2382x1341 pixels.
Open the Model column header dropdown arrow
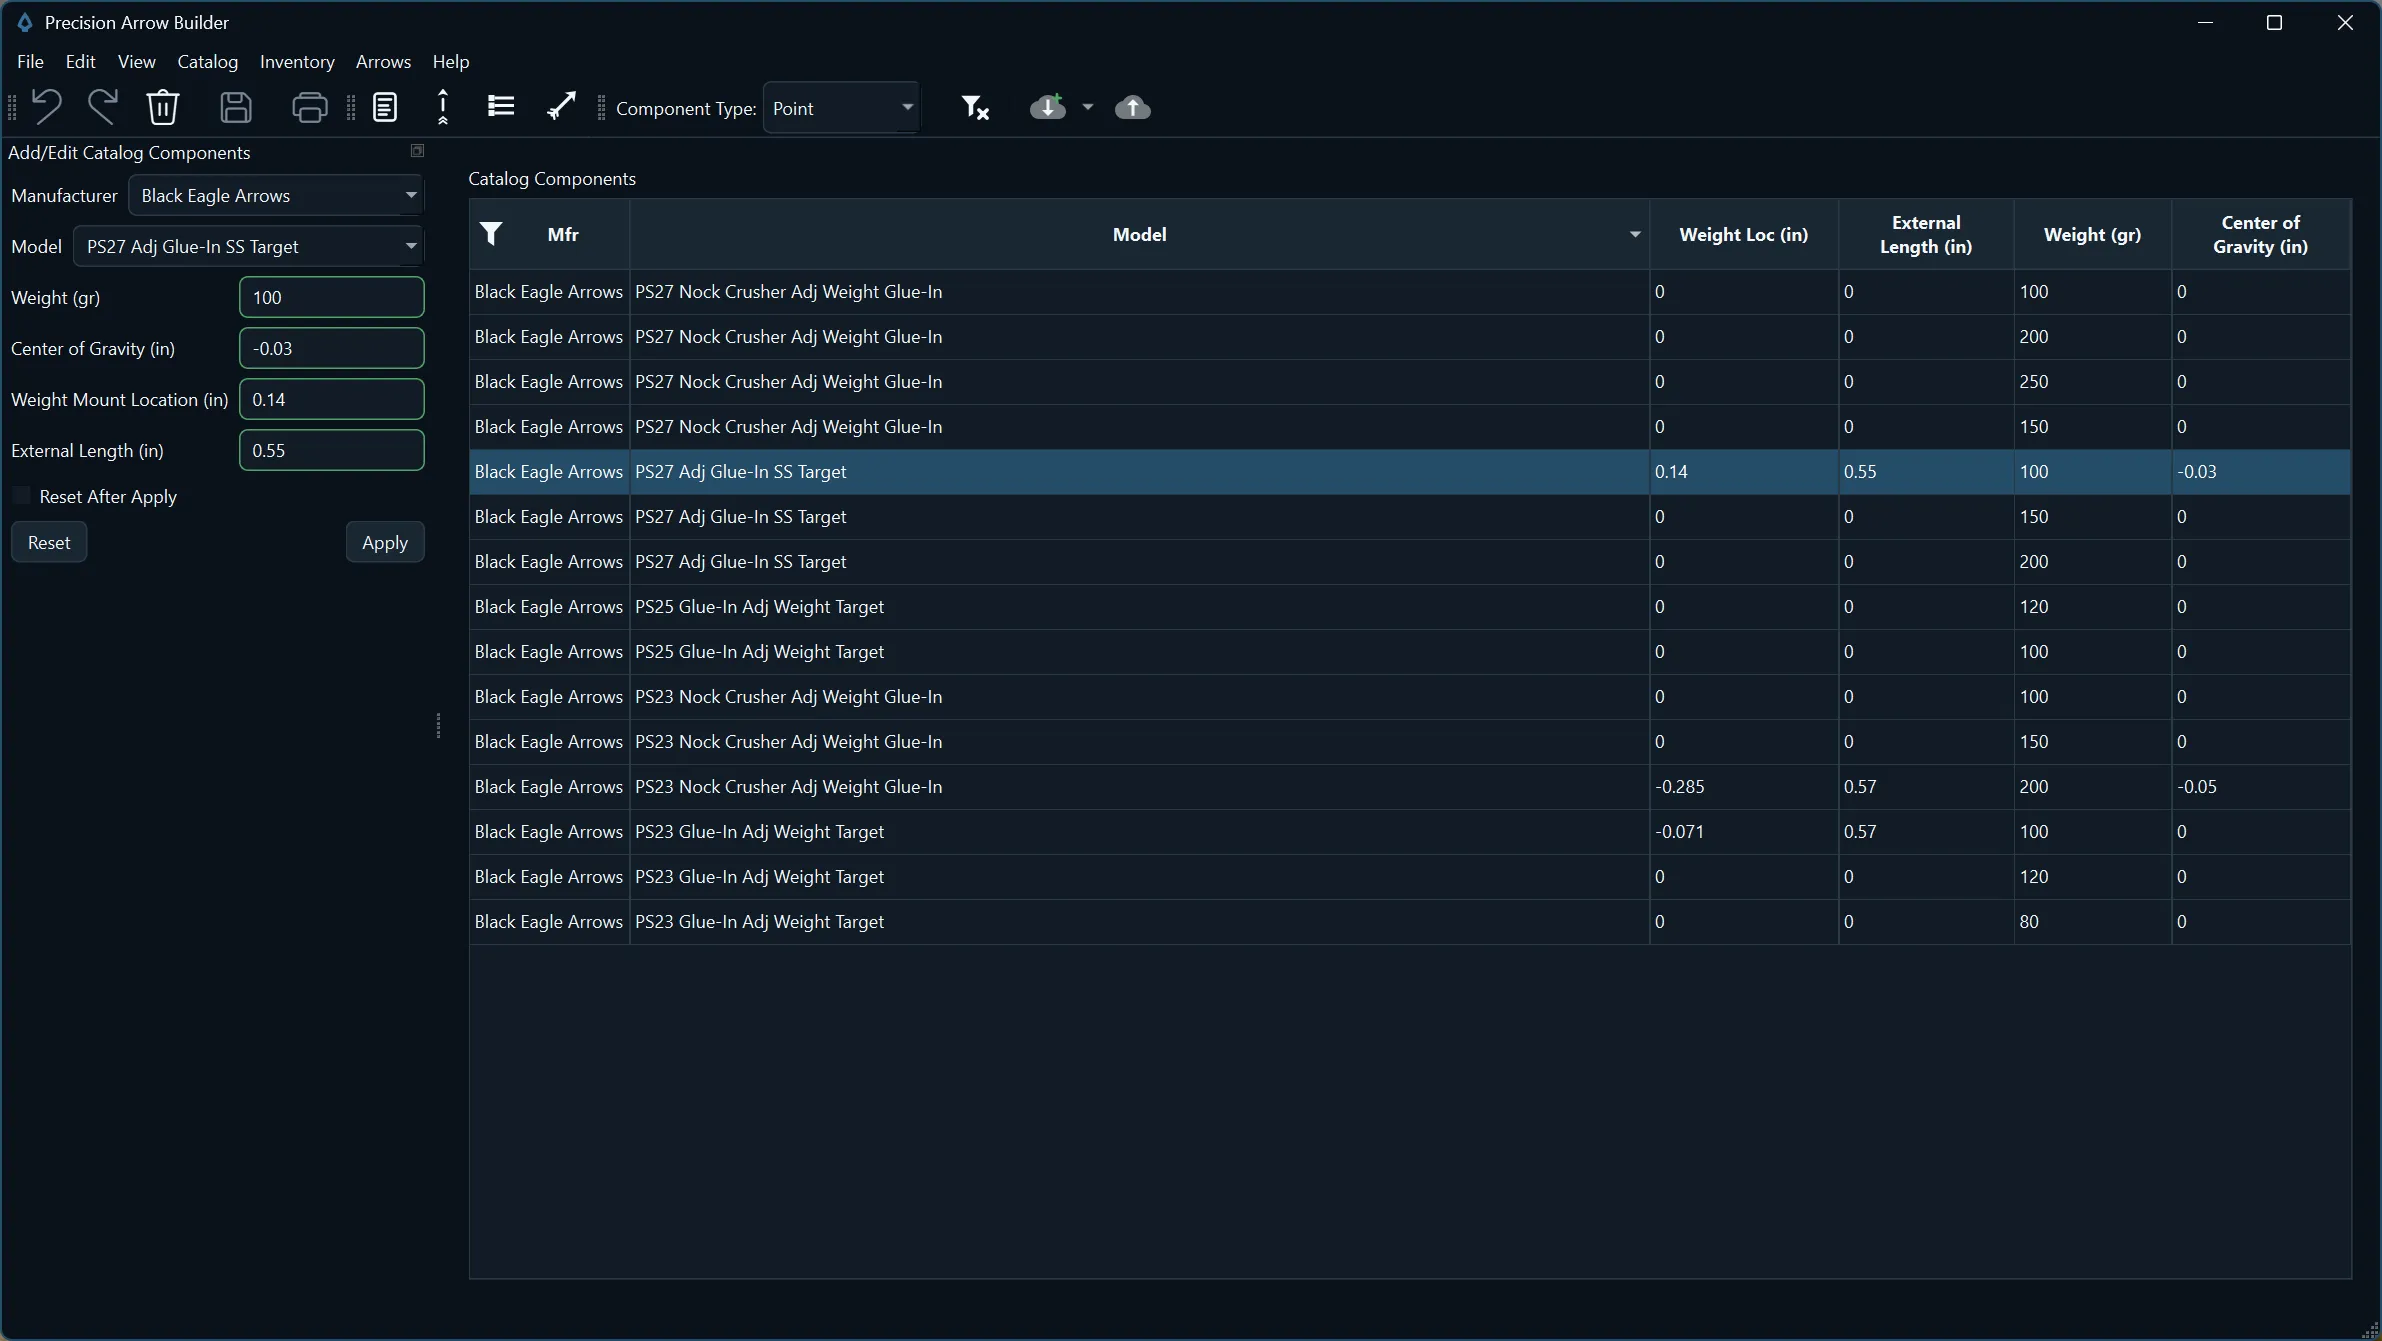(x=1635, y=234)
